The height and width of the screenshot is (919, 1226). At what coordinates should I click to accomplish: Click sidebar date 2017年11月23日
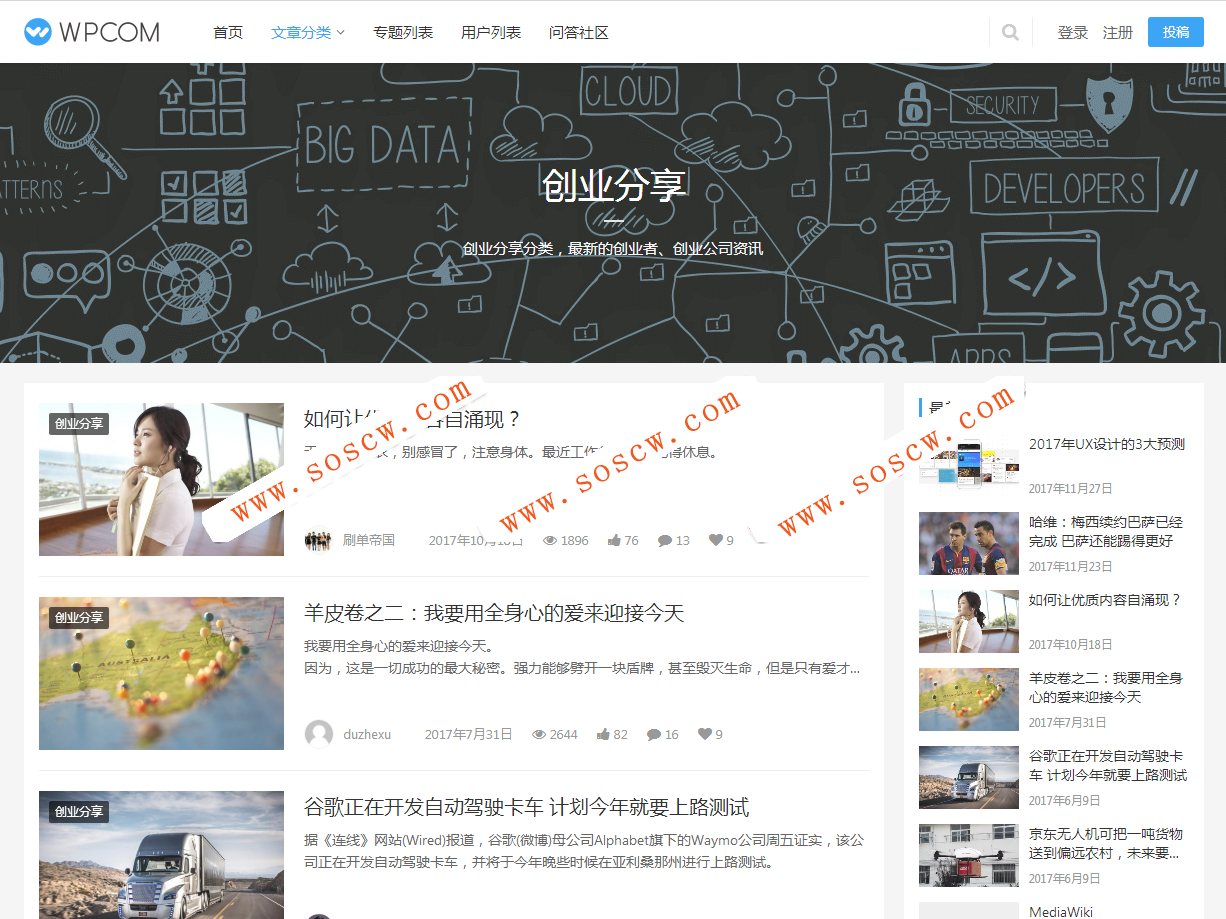pos(1071,566)
